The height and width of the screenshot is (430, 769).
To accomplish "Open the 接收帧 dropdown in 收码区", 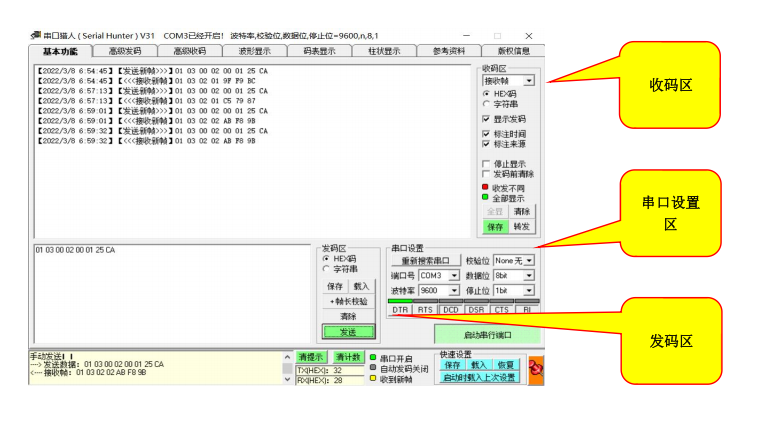I will click(529, 80).
